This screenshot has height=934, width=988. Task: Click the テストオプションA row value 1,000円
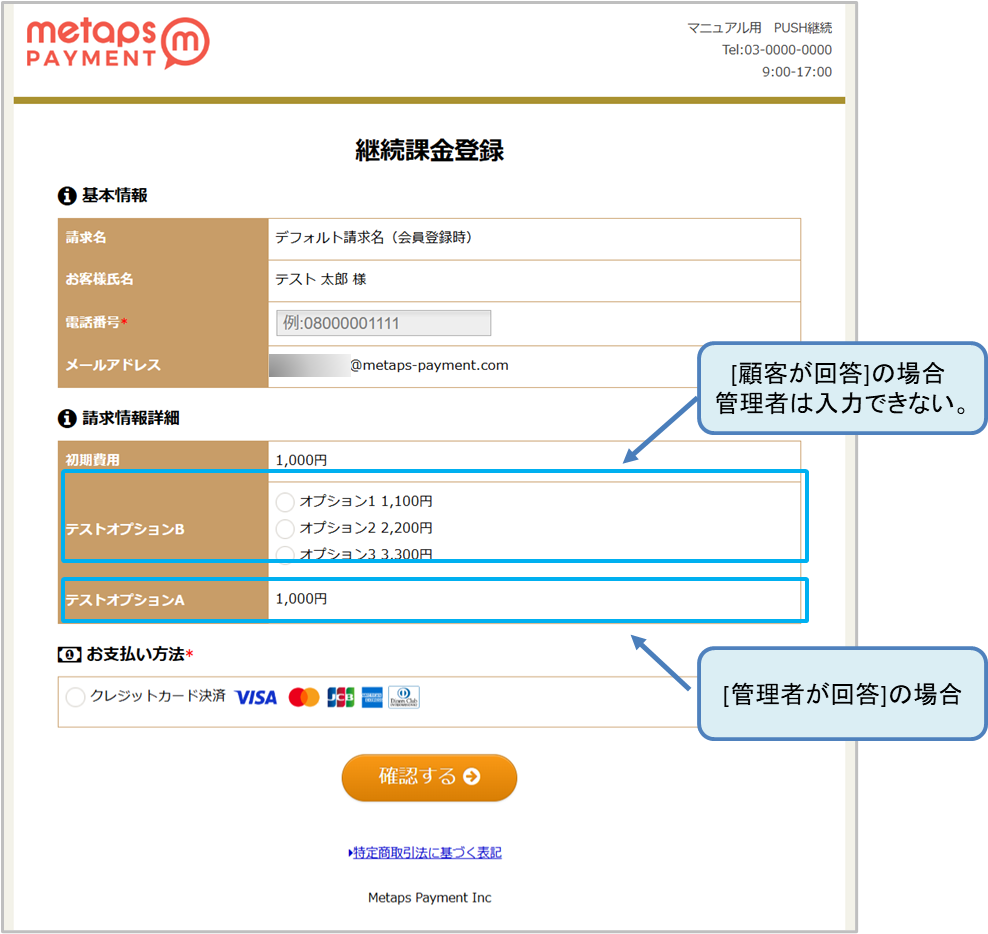[301, 599]
